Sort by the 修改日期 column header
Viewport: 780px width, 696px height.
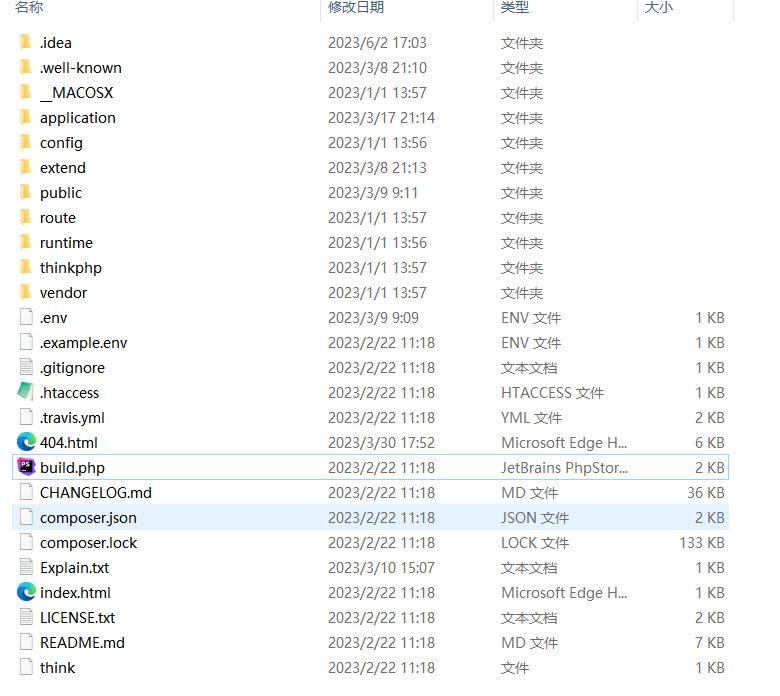(x=356, y=7)
